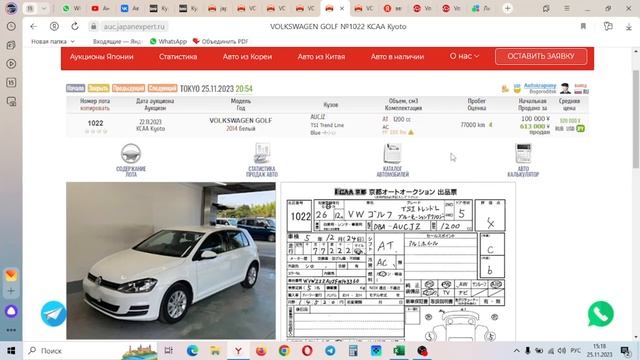Open the mail envelope icon in the left sidebar

(11, 275)
